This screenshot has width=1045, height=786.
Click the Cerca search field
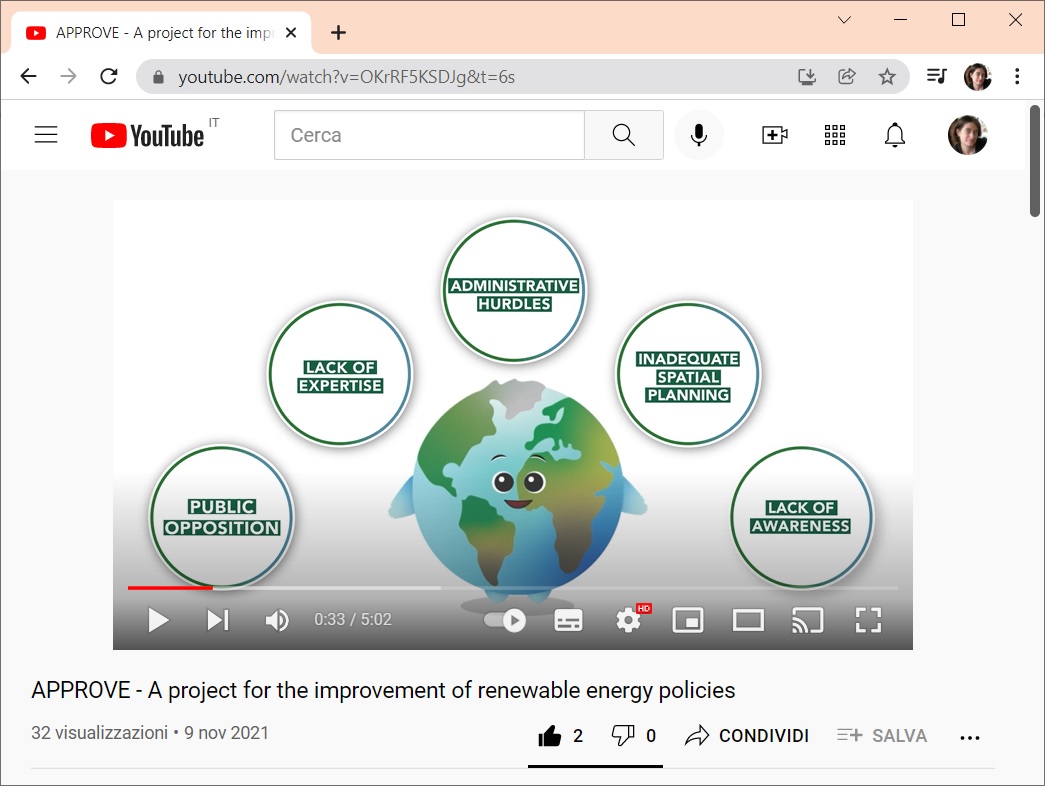[429, 135]
